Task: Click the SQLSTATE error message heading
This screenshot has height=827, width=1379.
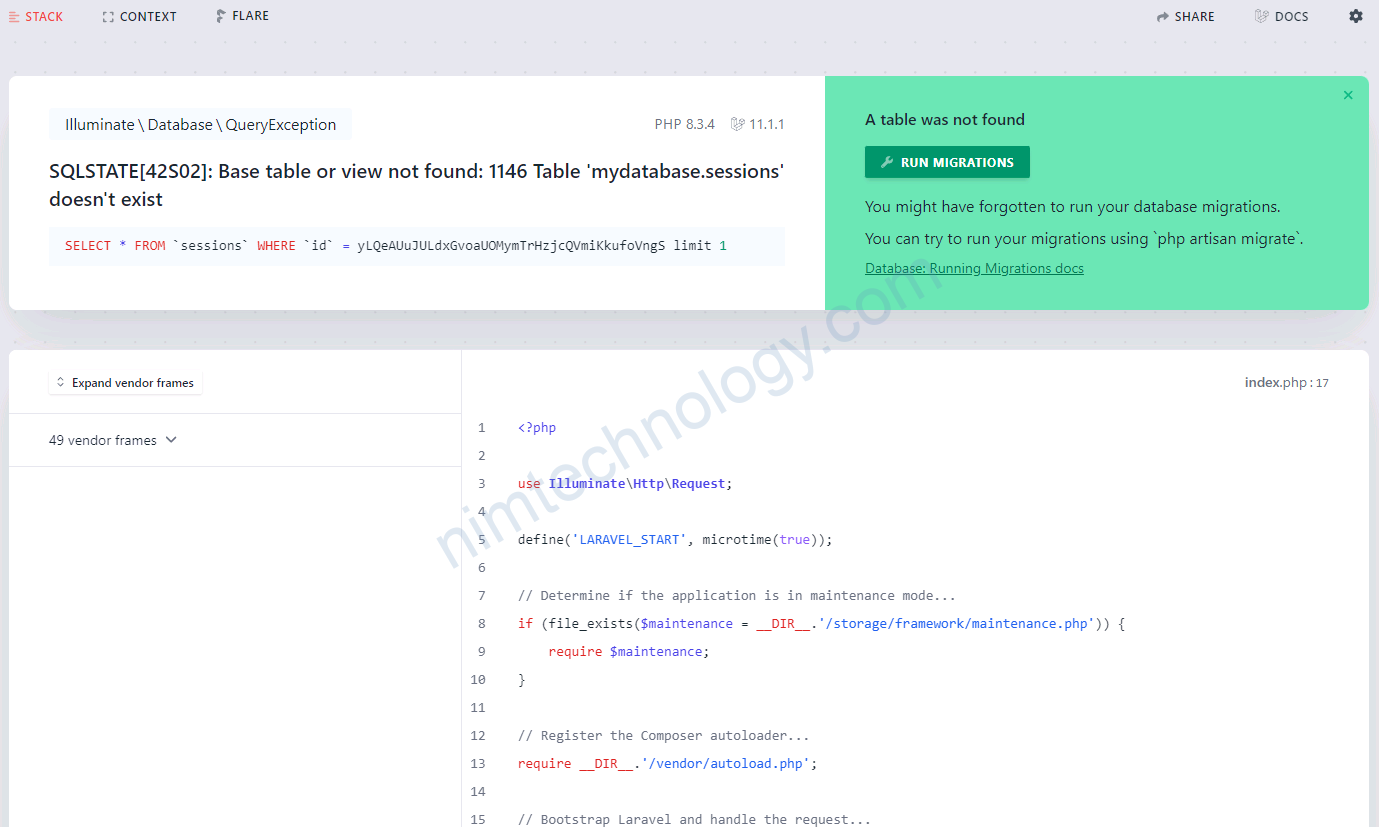Action: (x=416, y=185)
